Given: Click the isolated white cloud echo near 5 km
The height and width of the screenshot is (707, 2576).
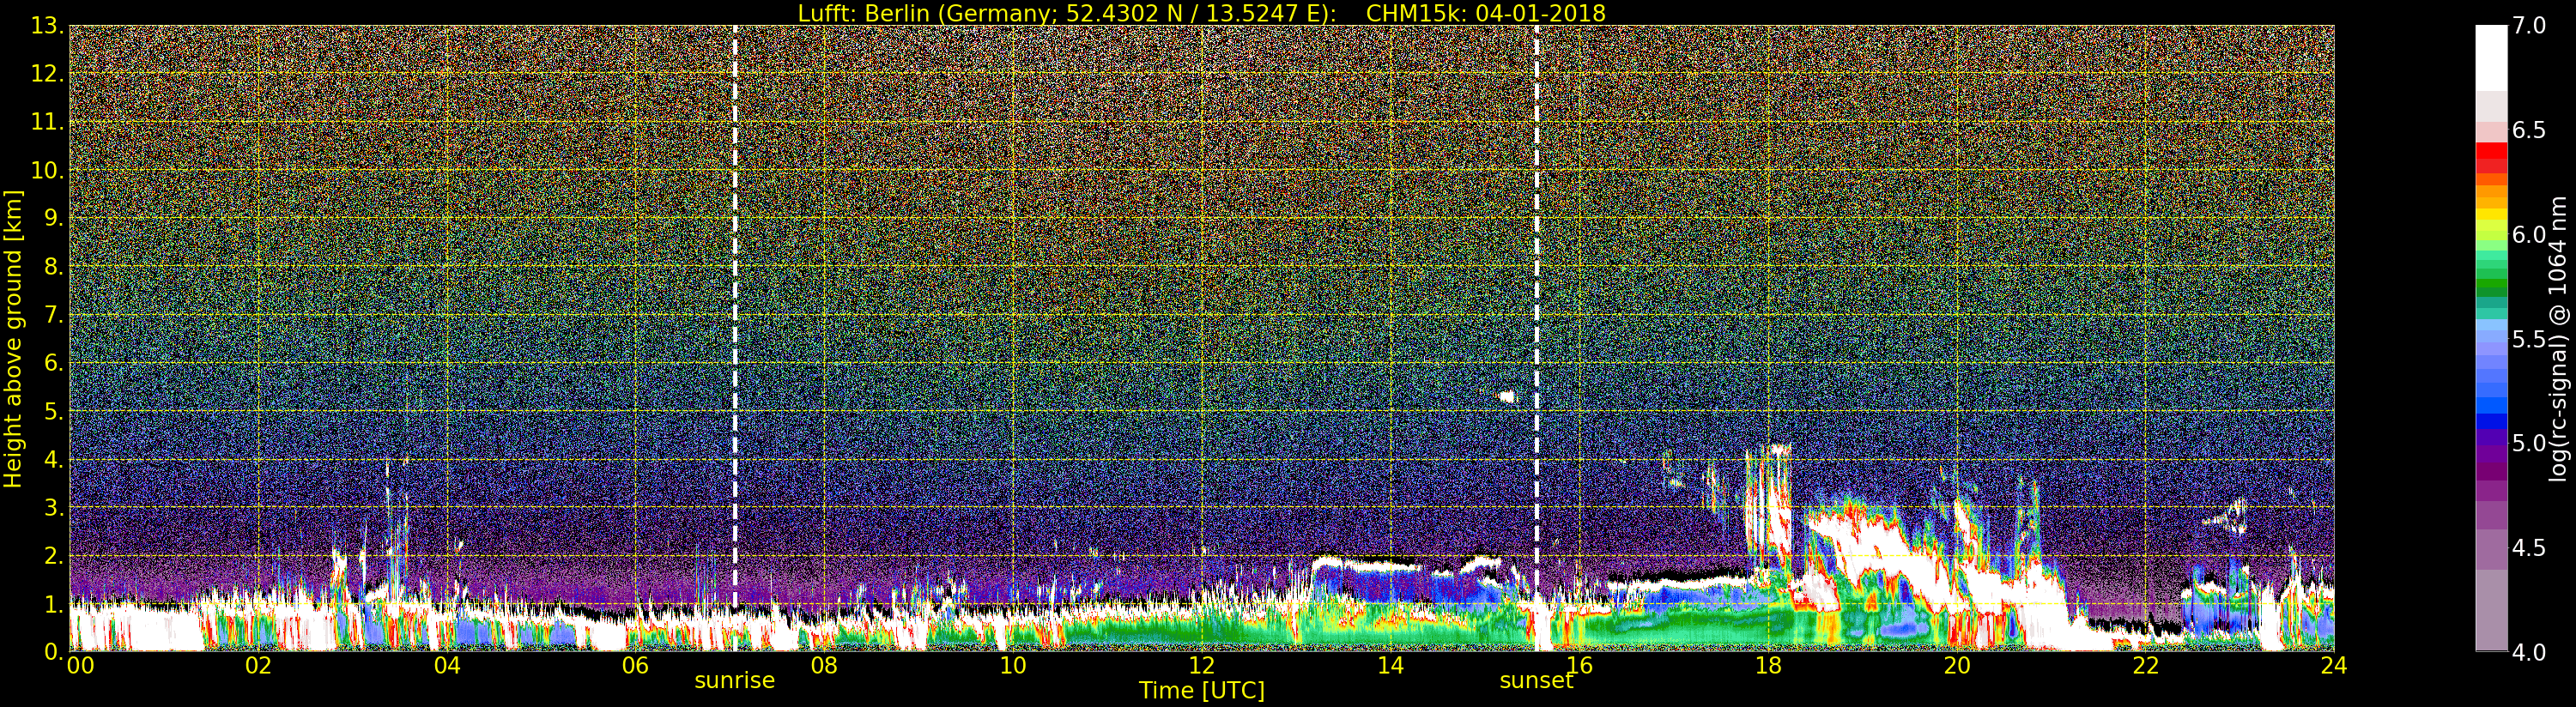Looking at the screenshot, I should (x=1507, y=396).
